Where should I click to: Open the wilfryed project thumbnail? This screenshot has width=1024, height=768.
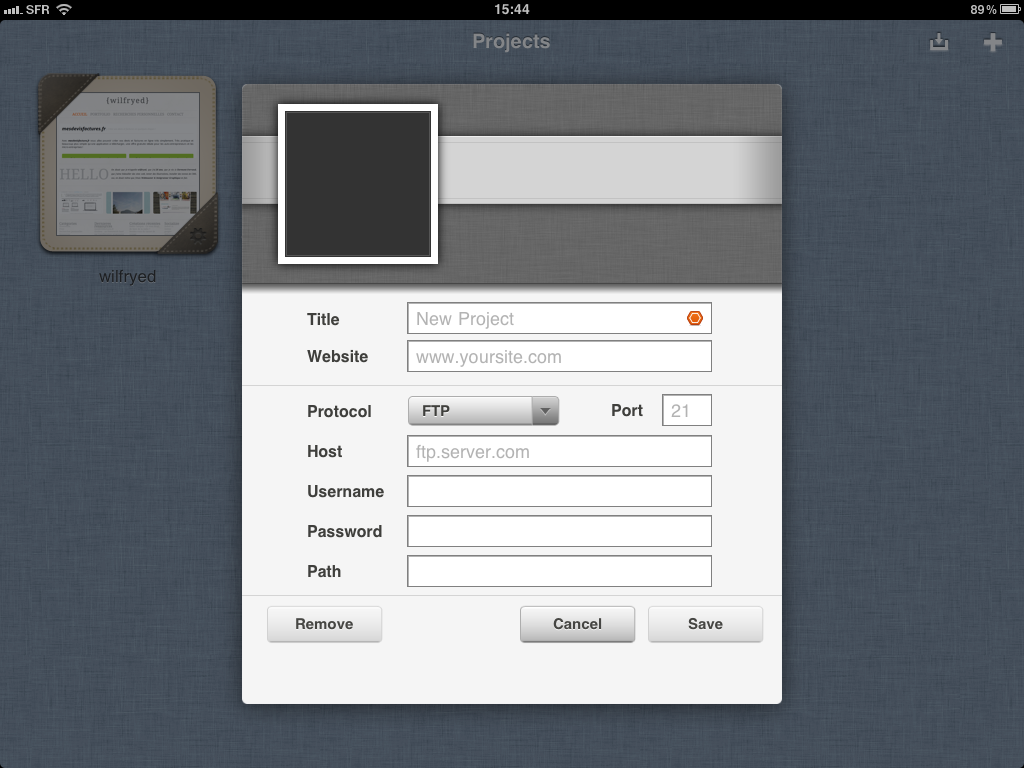point(127,163)
